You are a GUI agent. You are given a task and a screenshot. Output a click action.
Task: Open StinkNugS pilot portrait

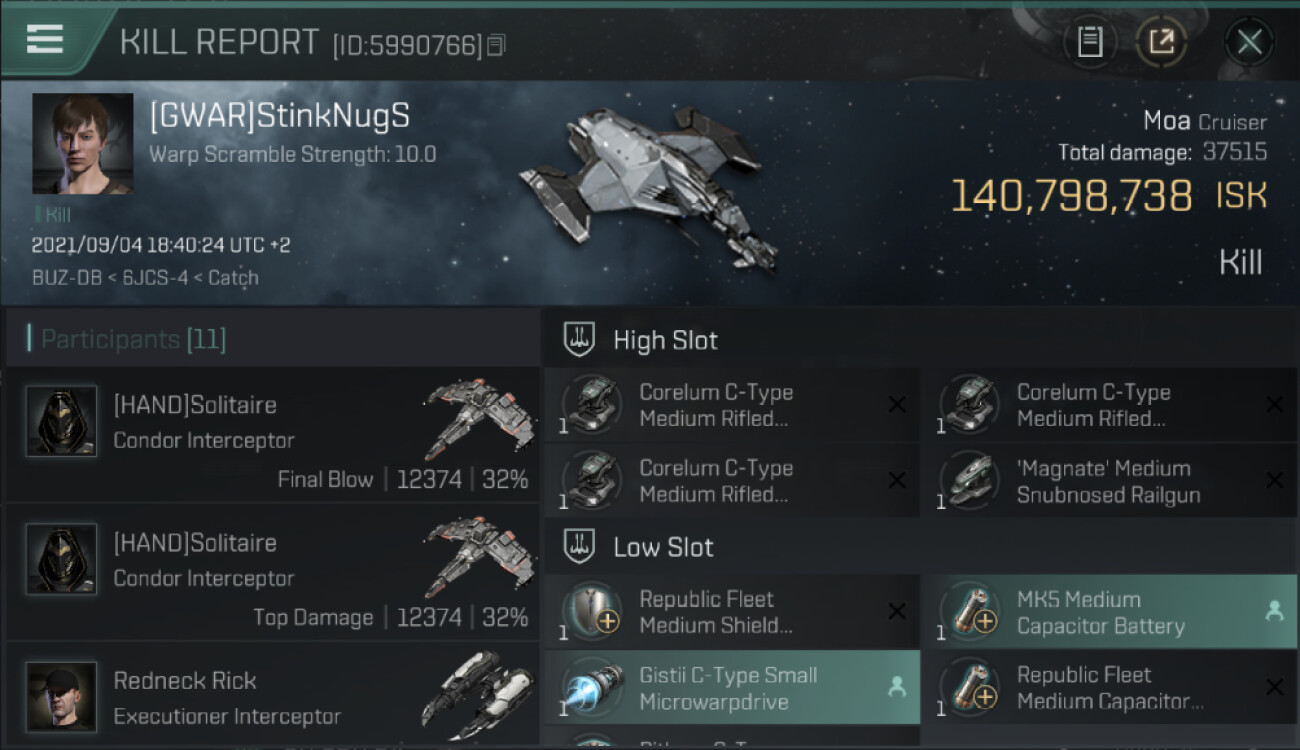point(82,143)
